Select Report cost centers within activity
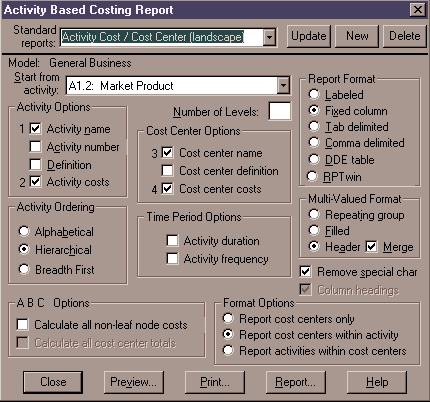This screenshot has width=430, height=402. (228, 334)
